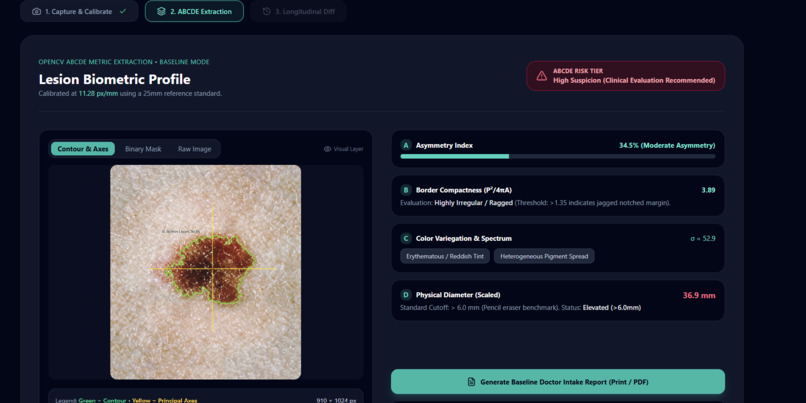Screen dimensions: 806x403
Task: Click the C badge for Color Variegation
Action: (x=406, y=239)
